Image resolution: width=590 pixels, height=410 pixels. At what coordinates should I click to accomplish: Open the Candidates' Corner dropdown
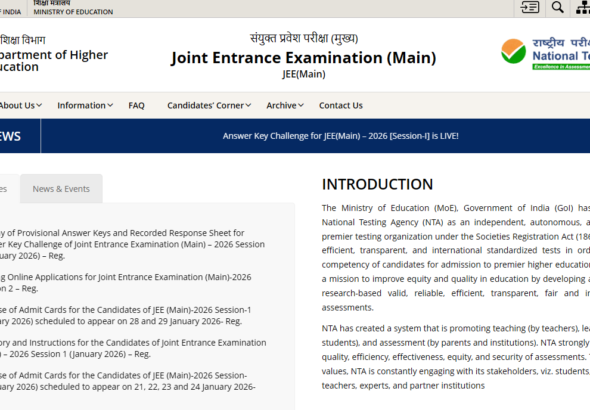[x=209, y=105]
